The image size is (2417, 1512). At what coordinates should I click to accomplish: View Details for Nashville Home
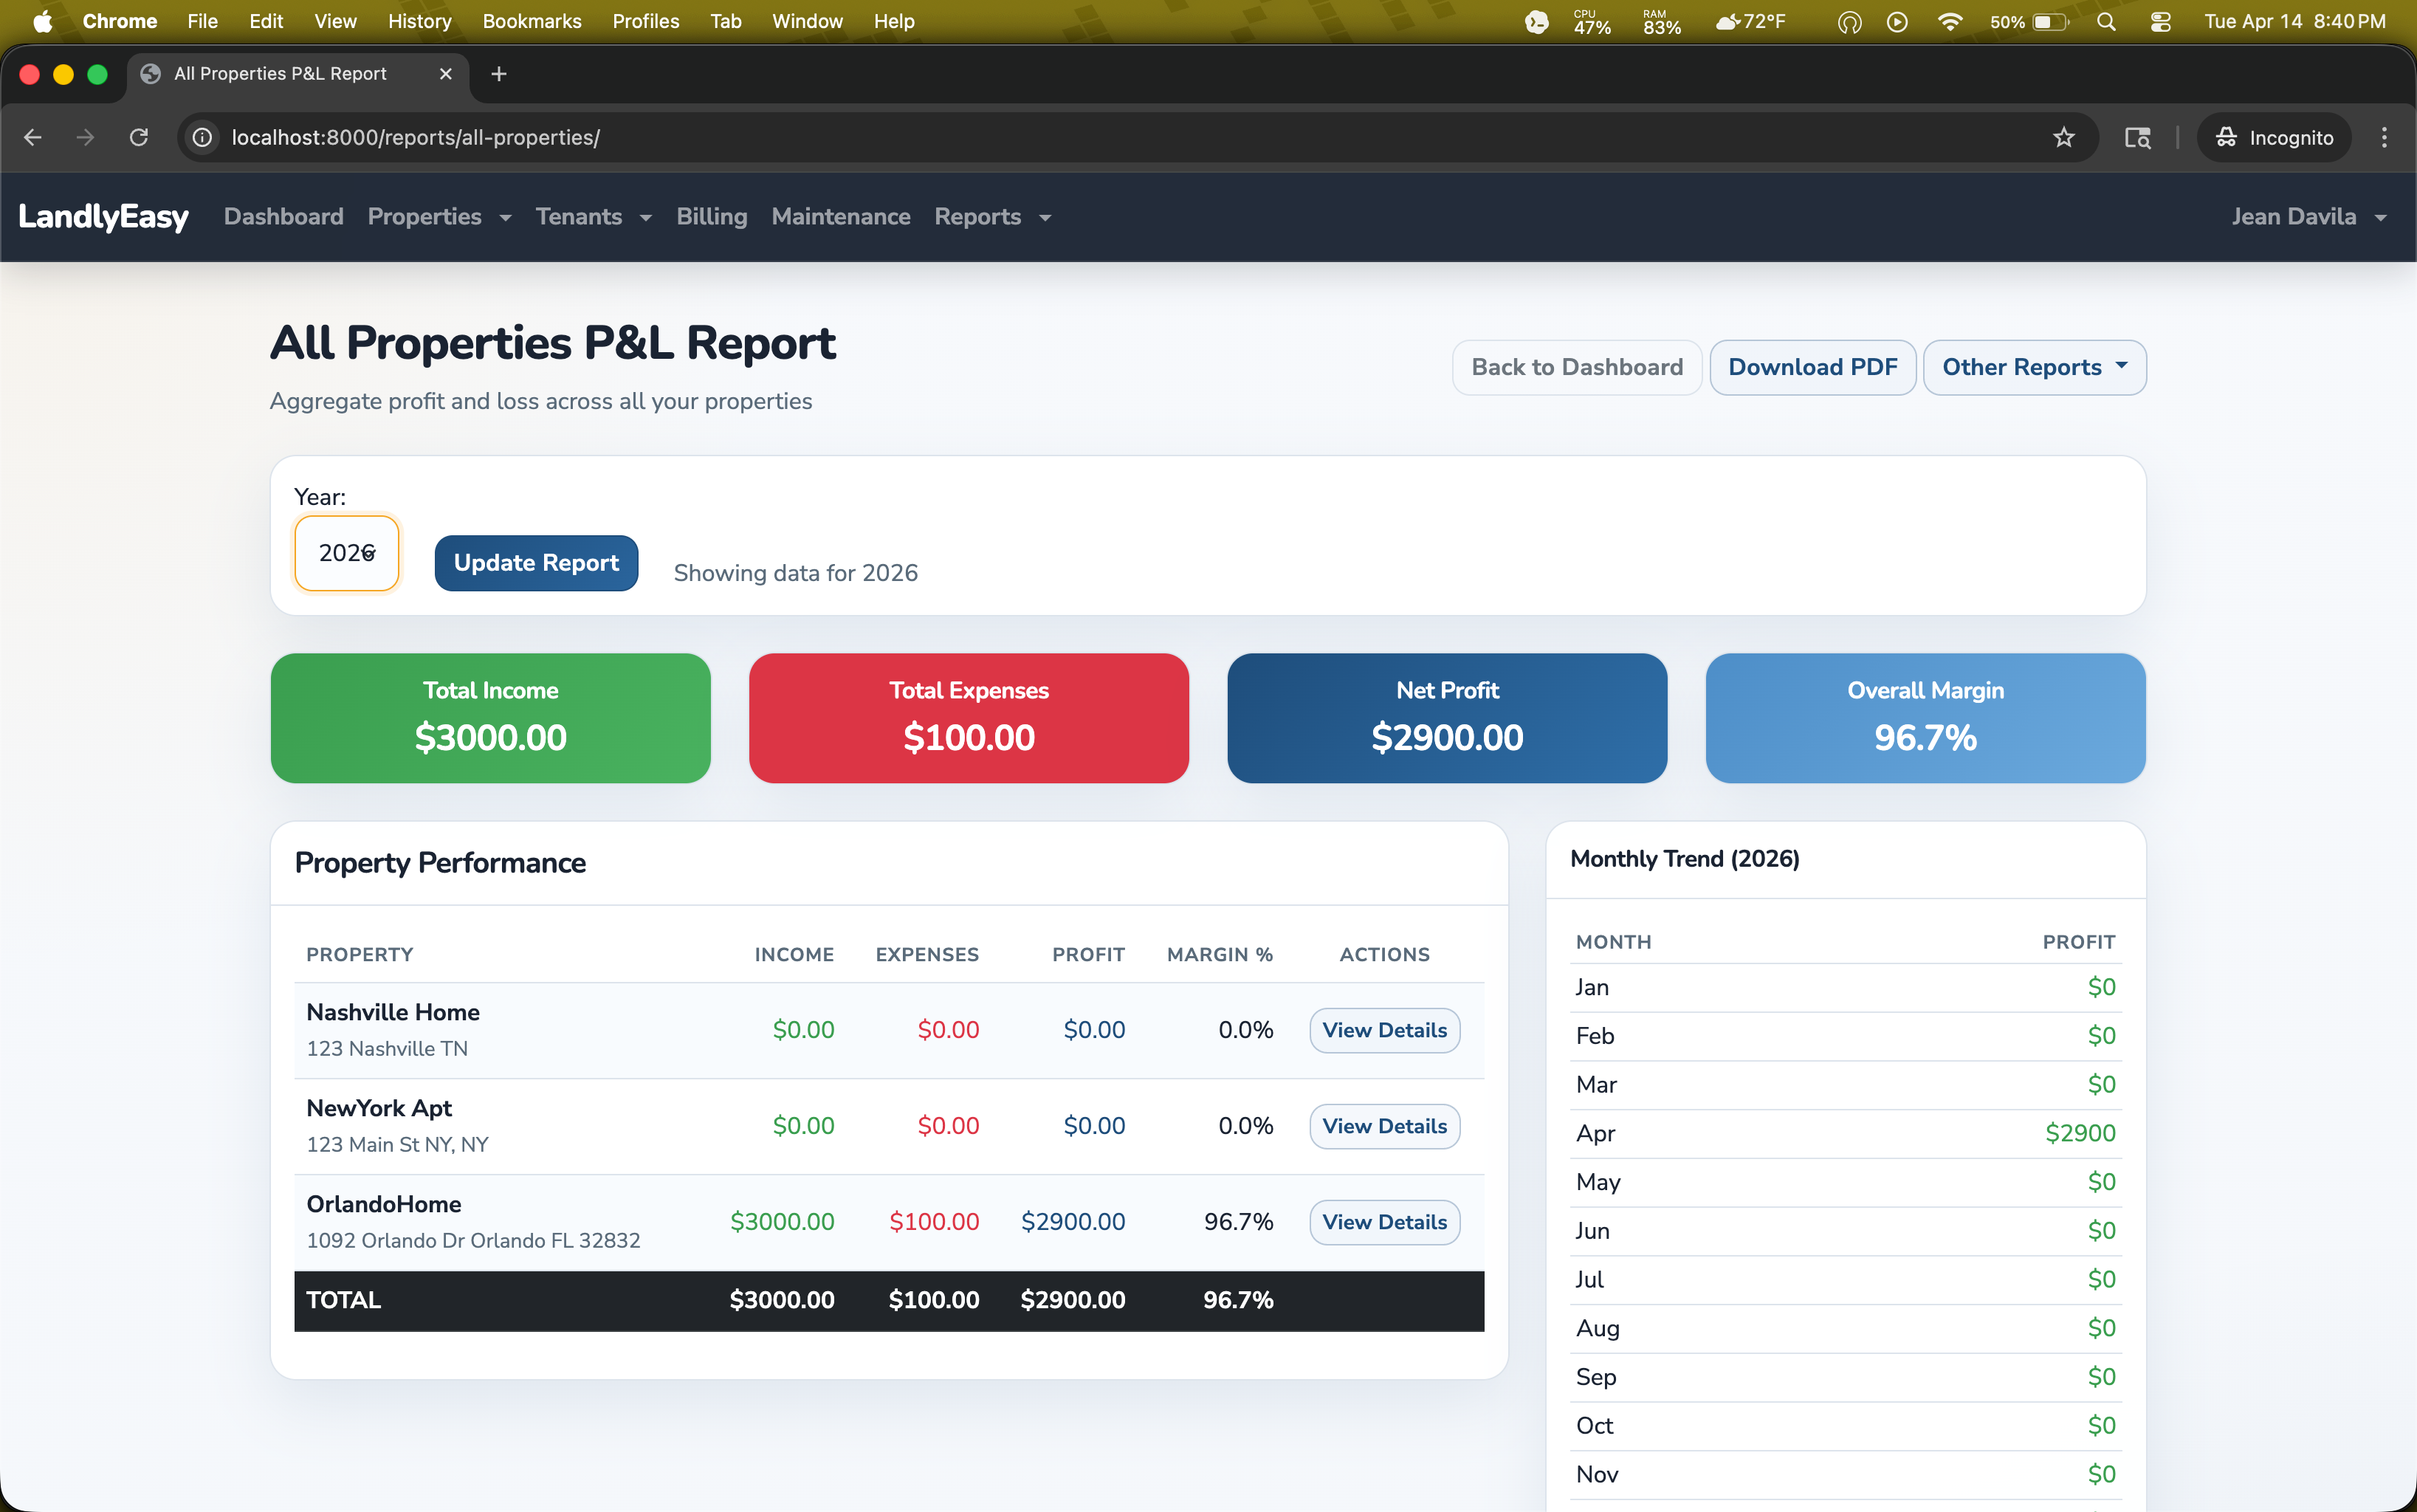coord(1384,1030)
